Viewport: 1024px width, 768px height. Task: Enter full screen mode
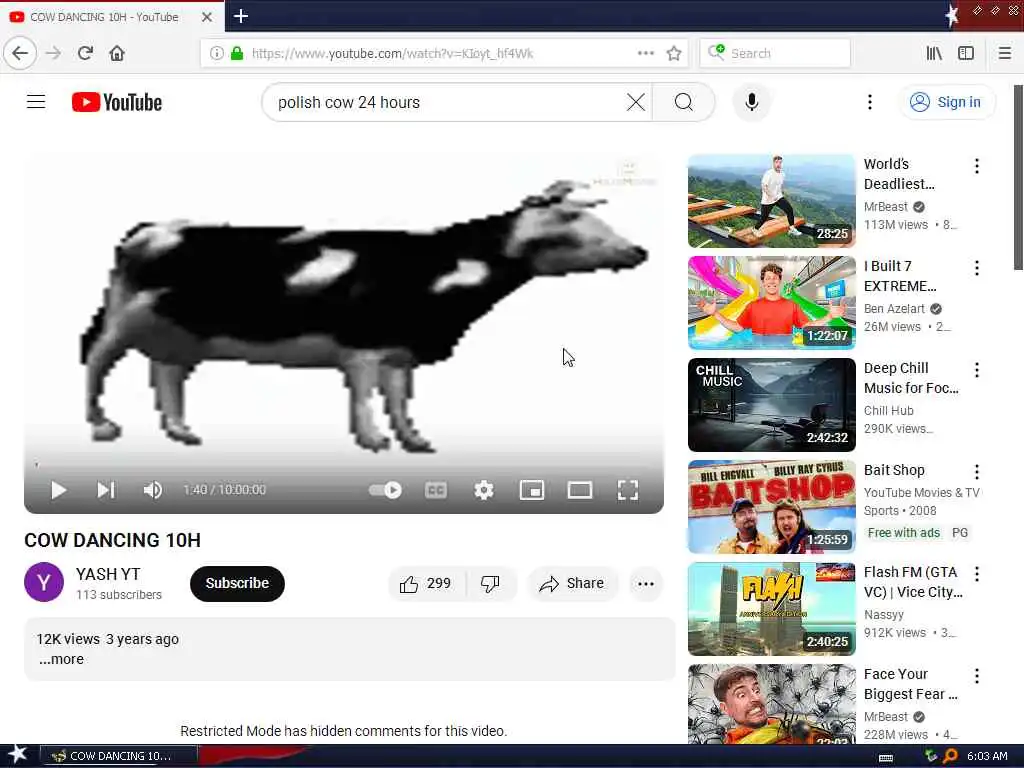click(x=628, y=490)
